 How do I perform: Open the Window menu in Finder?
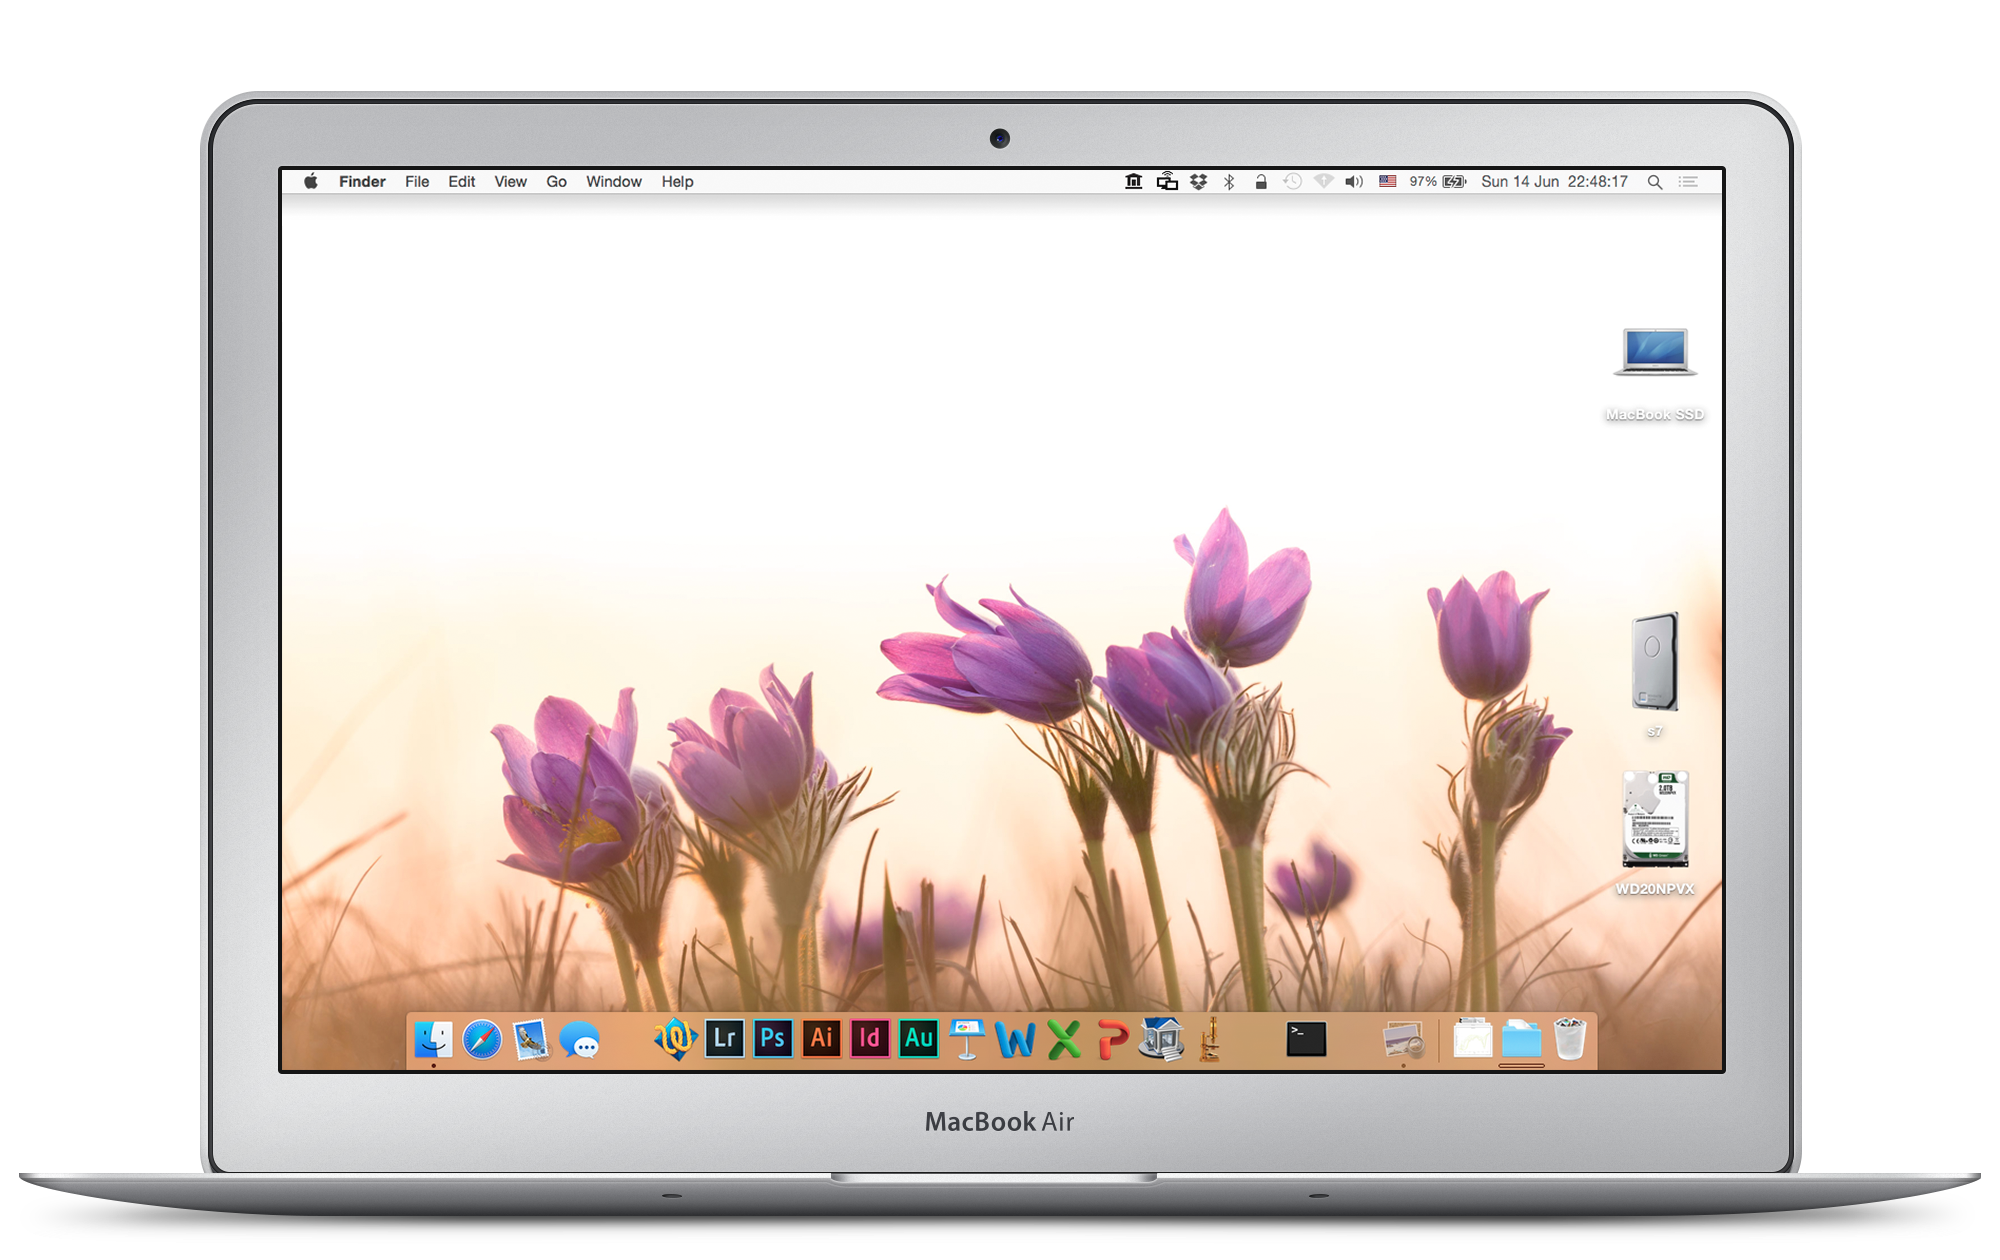(x=611, y=181)
